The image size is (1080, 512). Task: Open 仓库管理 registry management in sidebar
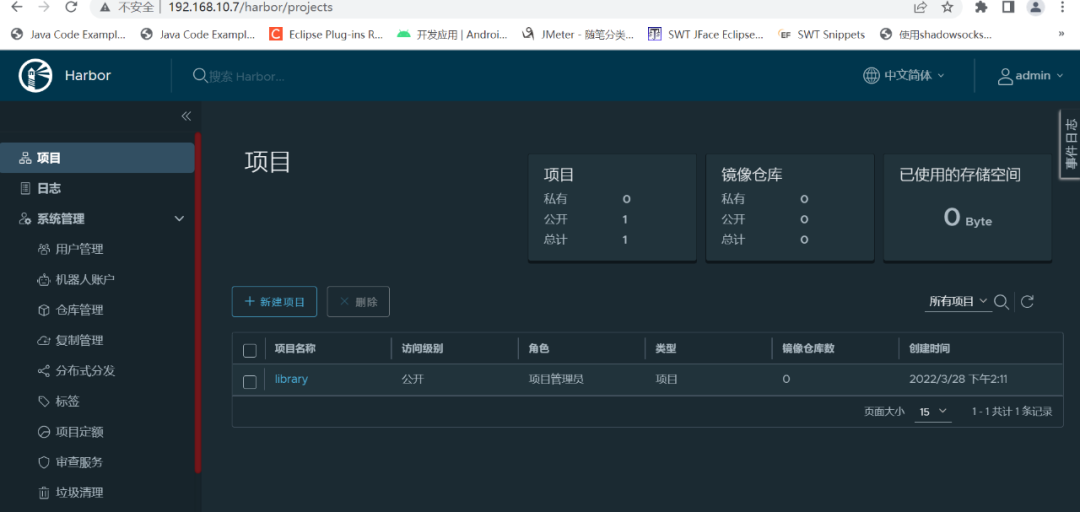(x=79, y=310)
